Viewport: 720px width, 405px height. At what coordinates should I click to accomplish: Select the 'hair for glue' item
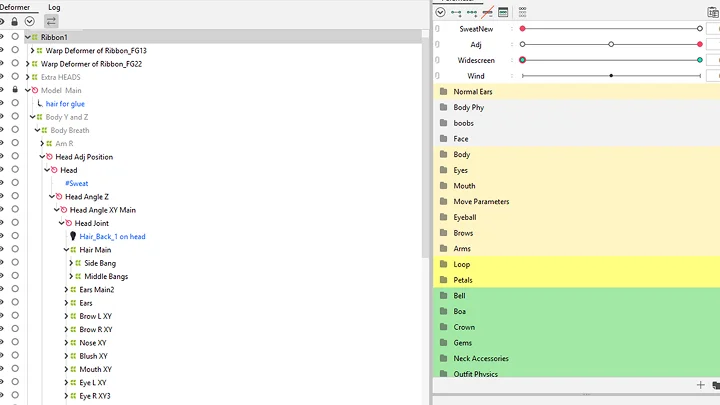click(x=65, y=104)
